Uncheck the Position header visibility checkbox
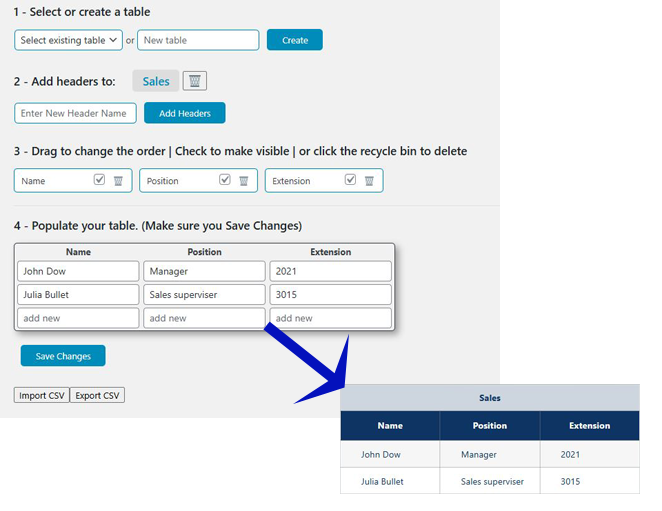Viewport: 662px width, 511px height. (225, 180)
